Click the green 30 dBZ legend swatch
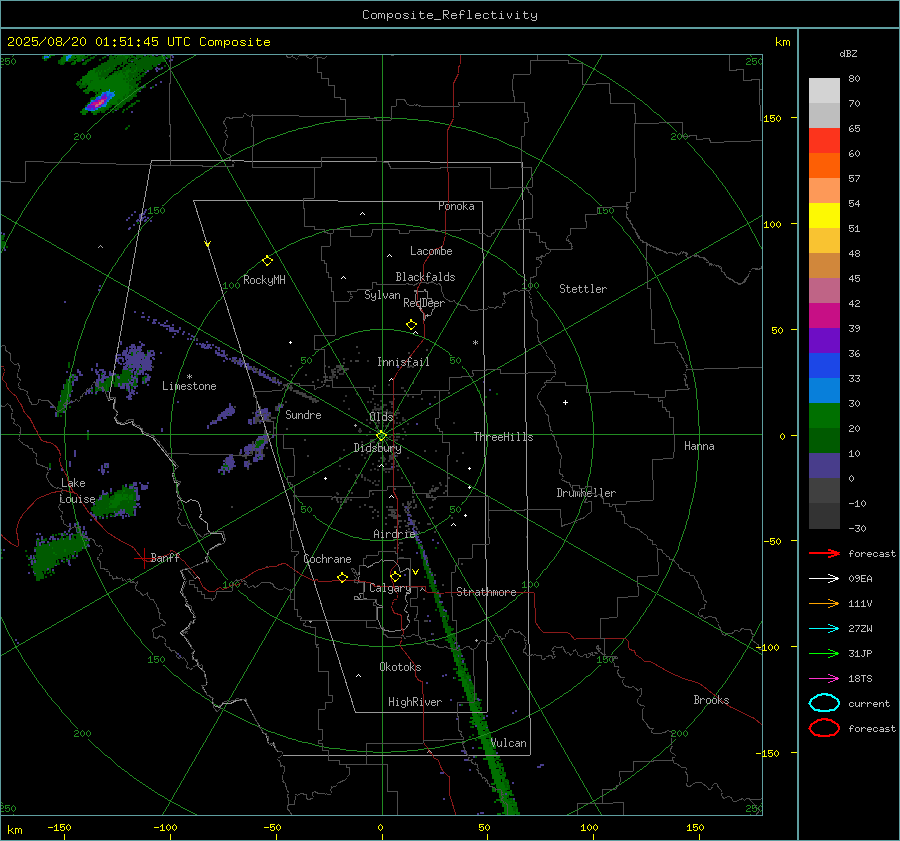The image size is (900, 841). [x=824, y=415]
